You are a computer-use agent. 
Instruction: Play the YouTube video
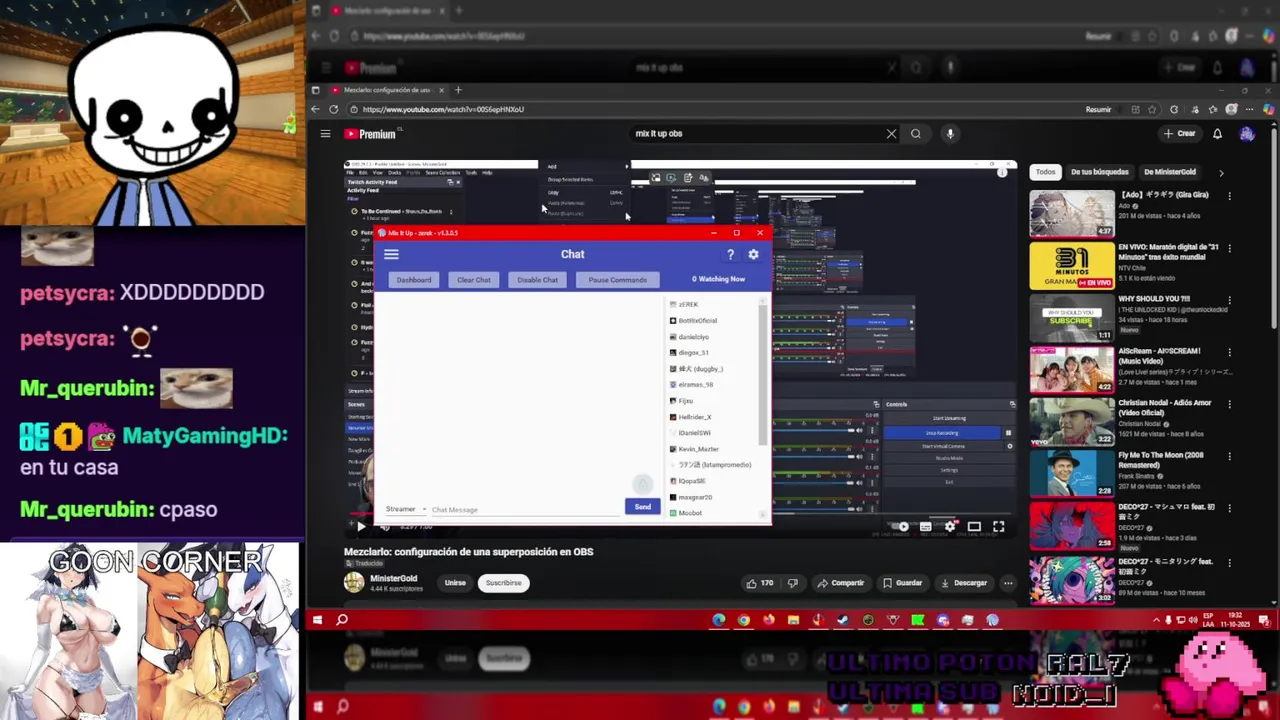pos(361,526)
